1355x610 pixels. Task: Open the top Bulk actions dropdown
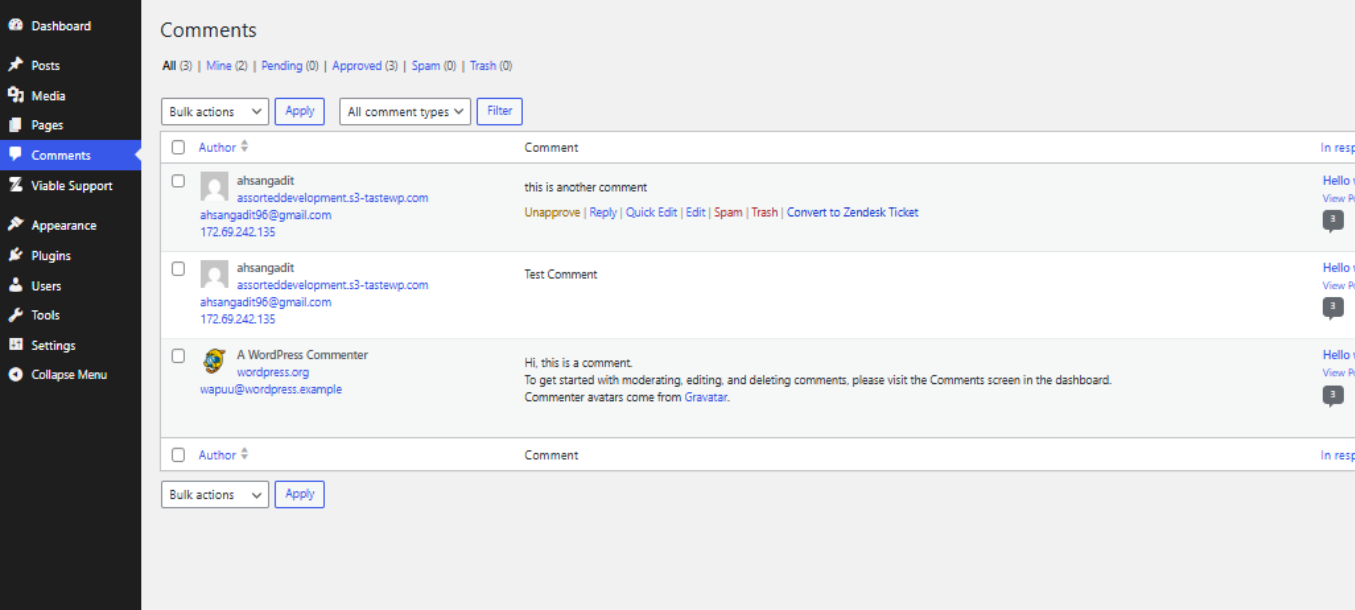tap(214, 112)
